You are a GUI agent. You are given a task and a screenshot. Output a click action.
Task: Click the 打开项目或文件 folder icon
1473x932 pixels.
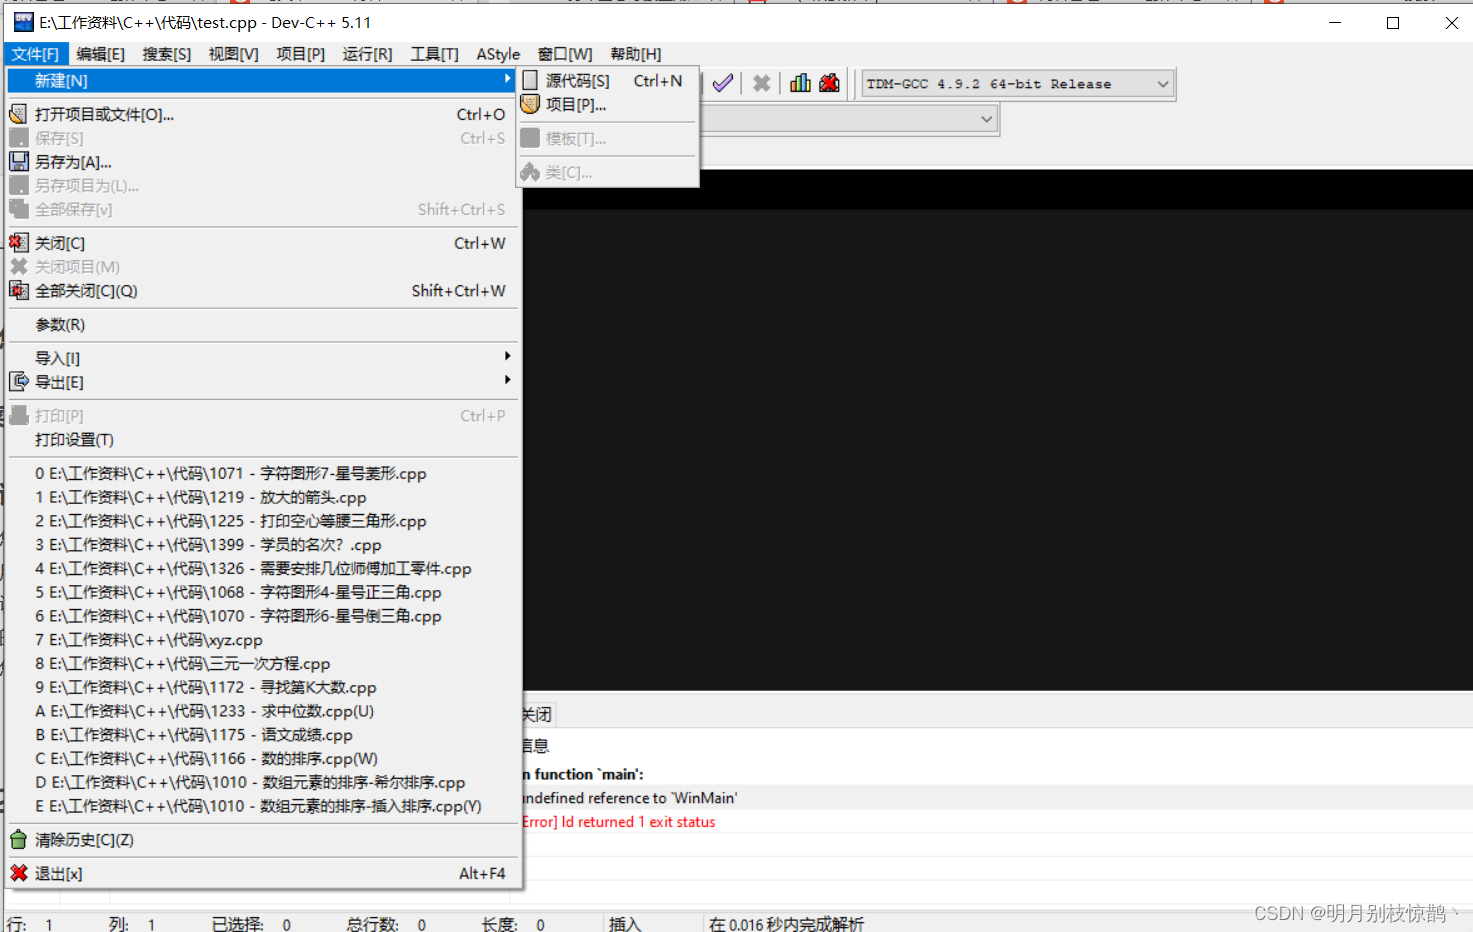(x=18, y=114)
